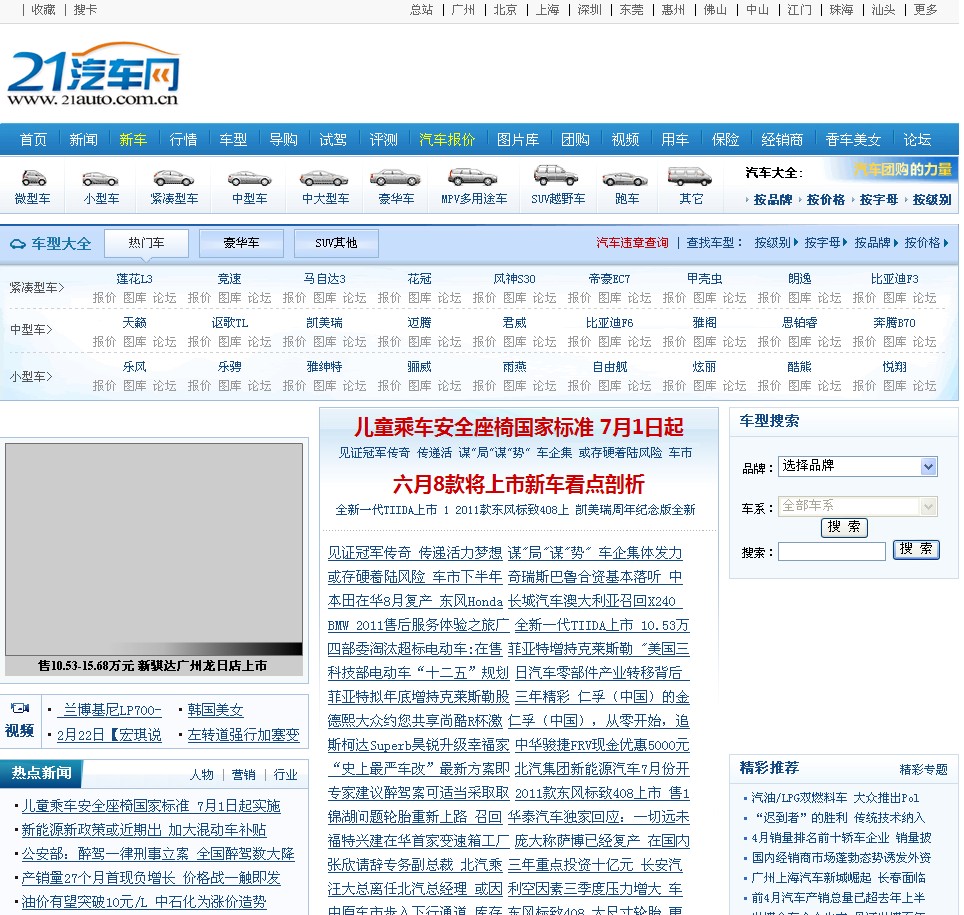Open the 选择品牌 brand dropdown
The image size is (964, 915).
[858, 466]
